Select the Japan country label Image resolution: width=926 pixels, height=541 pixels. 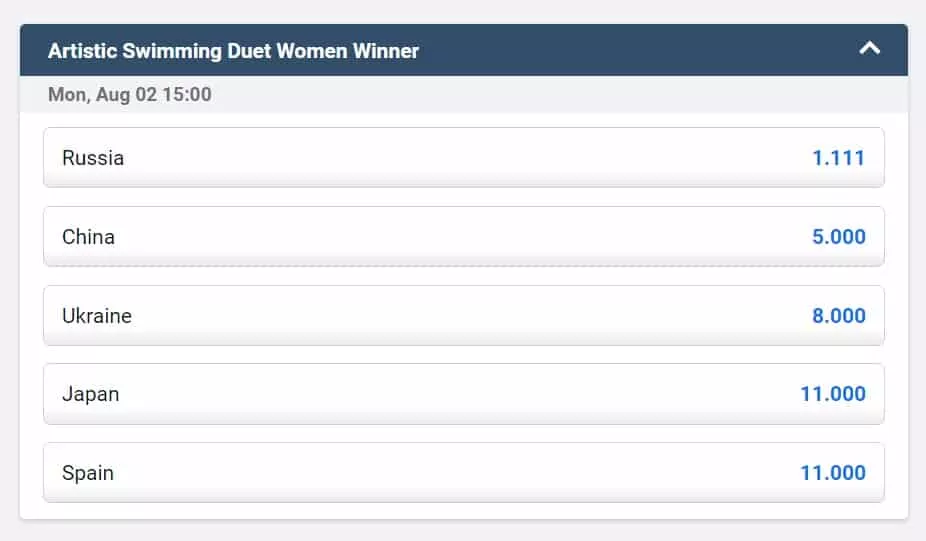point(90,394)
